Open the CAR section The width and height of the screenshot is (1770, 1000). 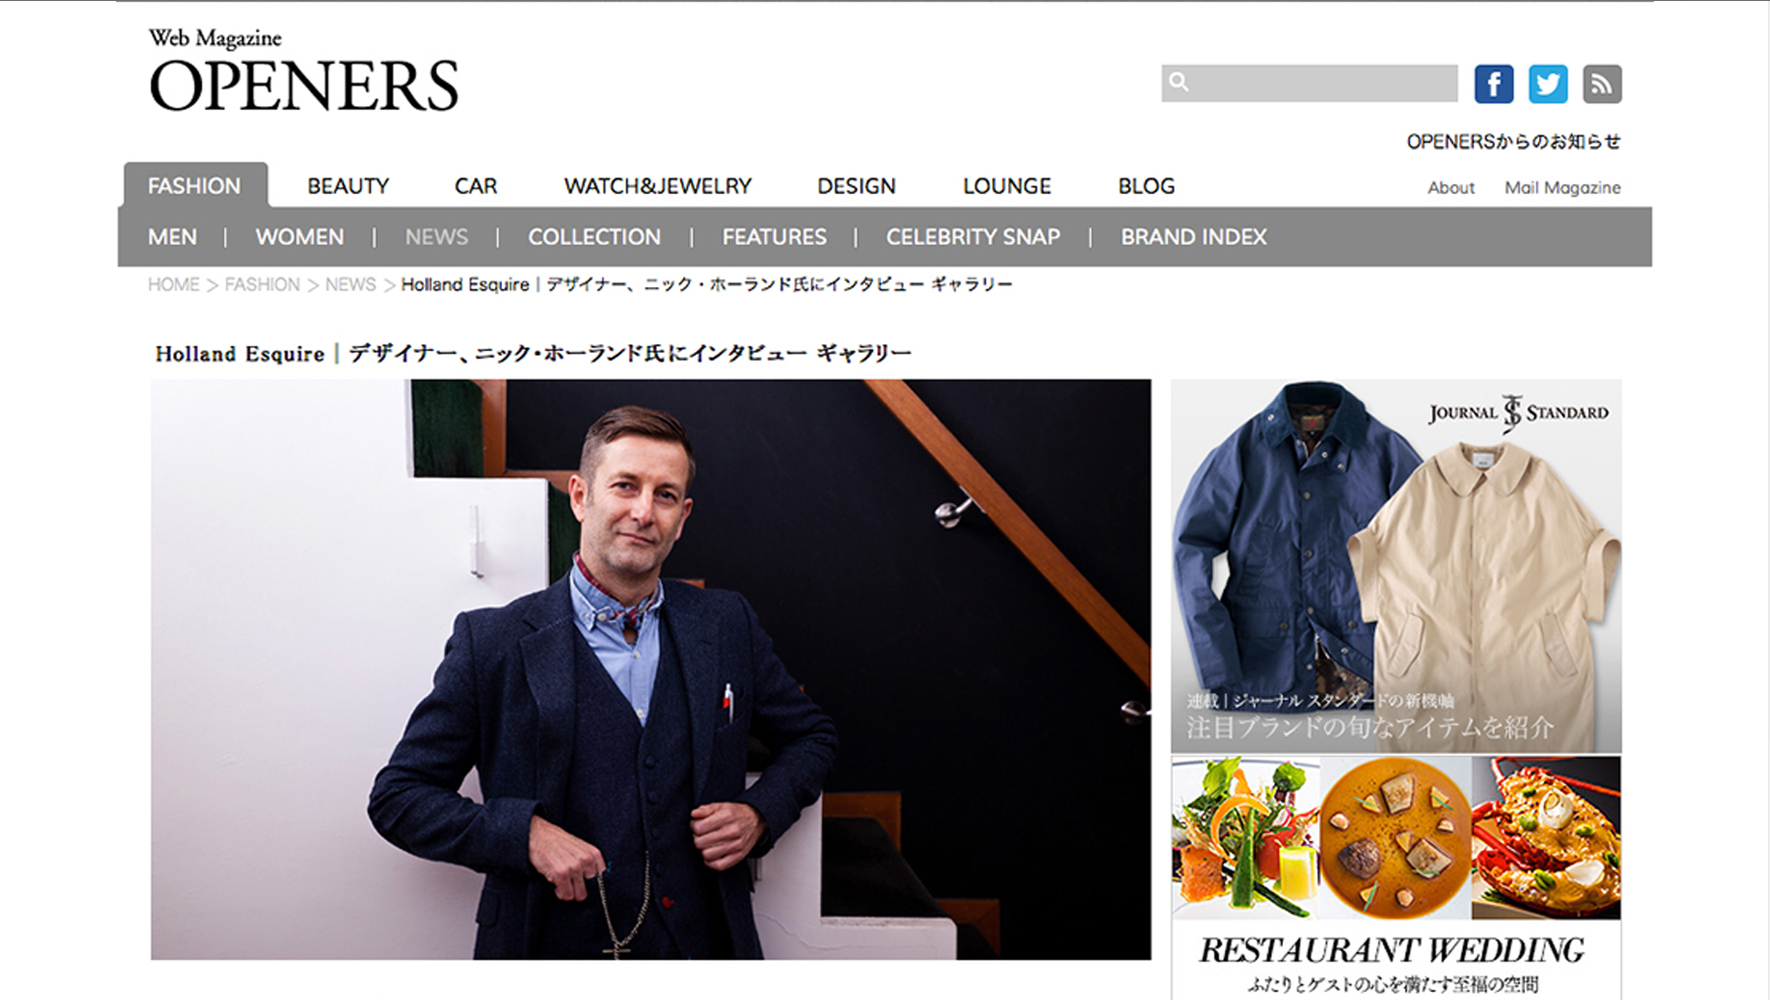coord(475,186)
